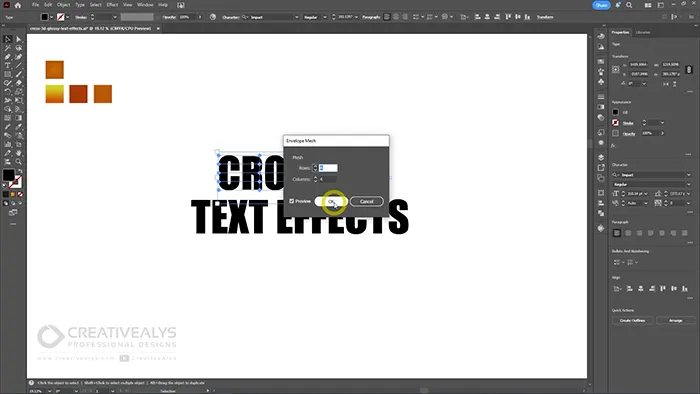Open the search icon in the top bar

click(x=629, y=5)
